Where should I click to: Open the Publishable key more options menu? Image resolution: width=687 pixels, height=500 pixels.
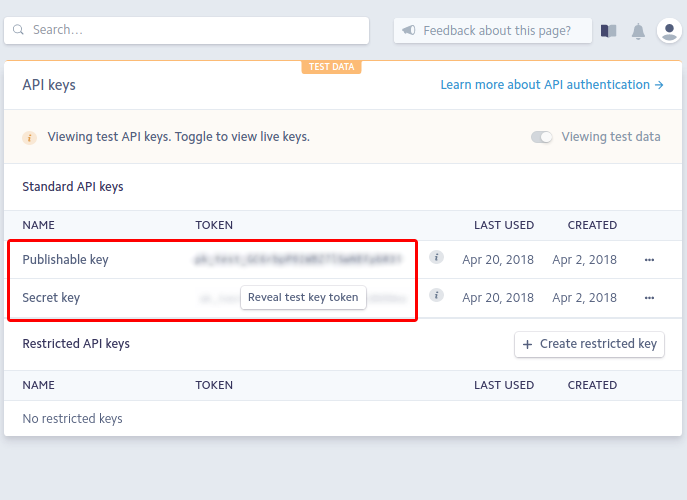pyautogui.click(x=649, y=260)
